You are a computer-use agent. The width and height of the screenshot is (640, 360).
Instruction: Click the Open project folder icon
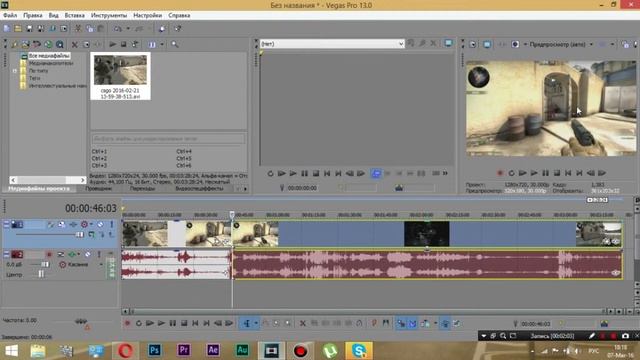click(x=18, y=29)
